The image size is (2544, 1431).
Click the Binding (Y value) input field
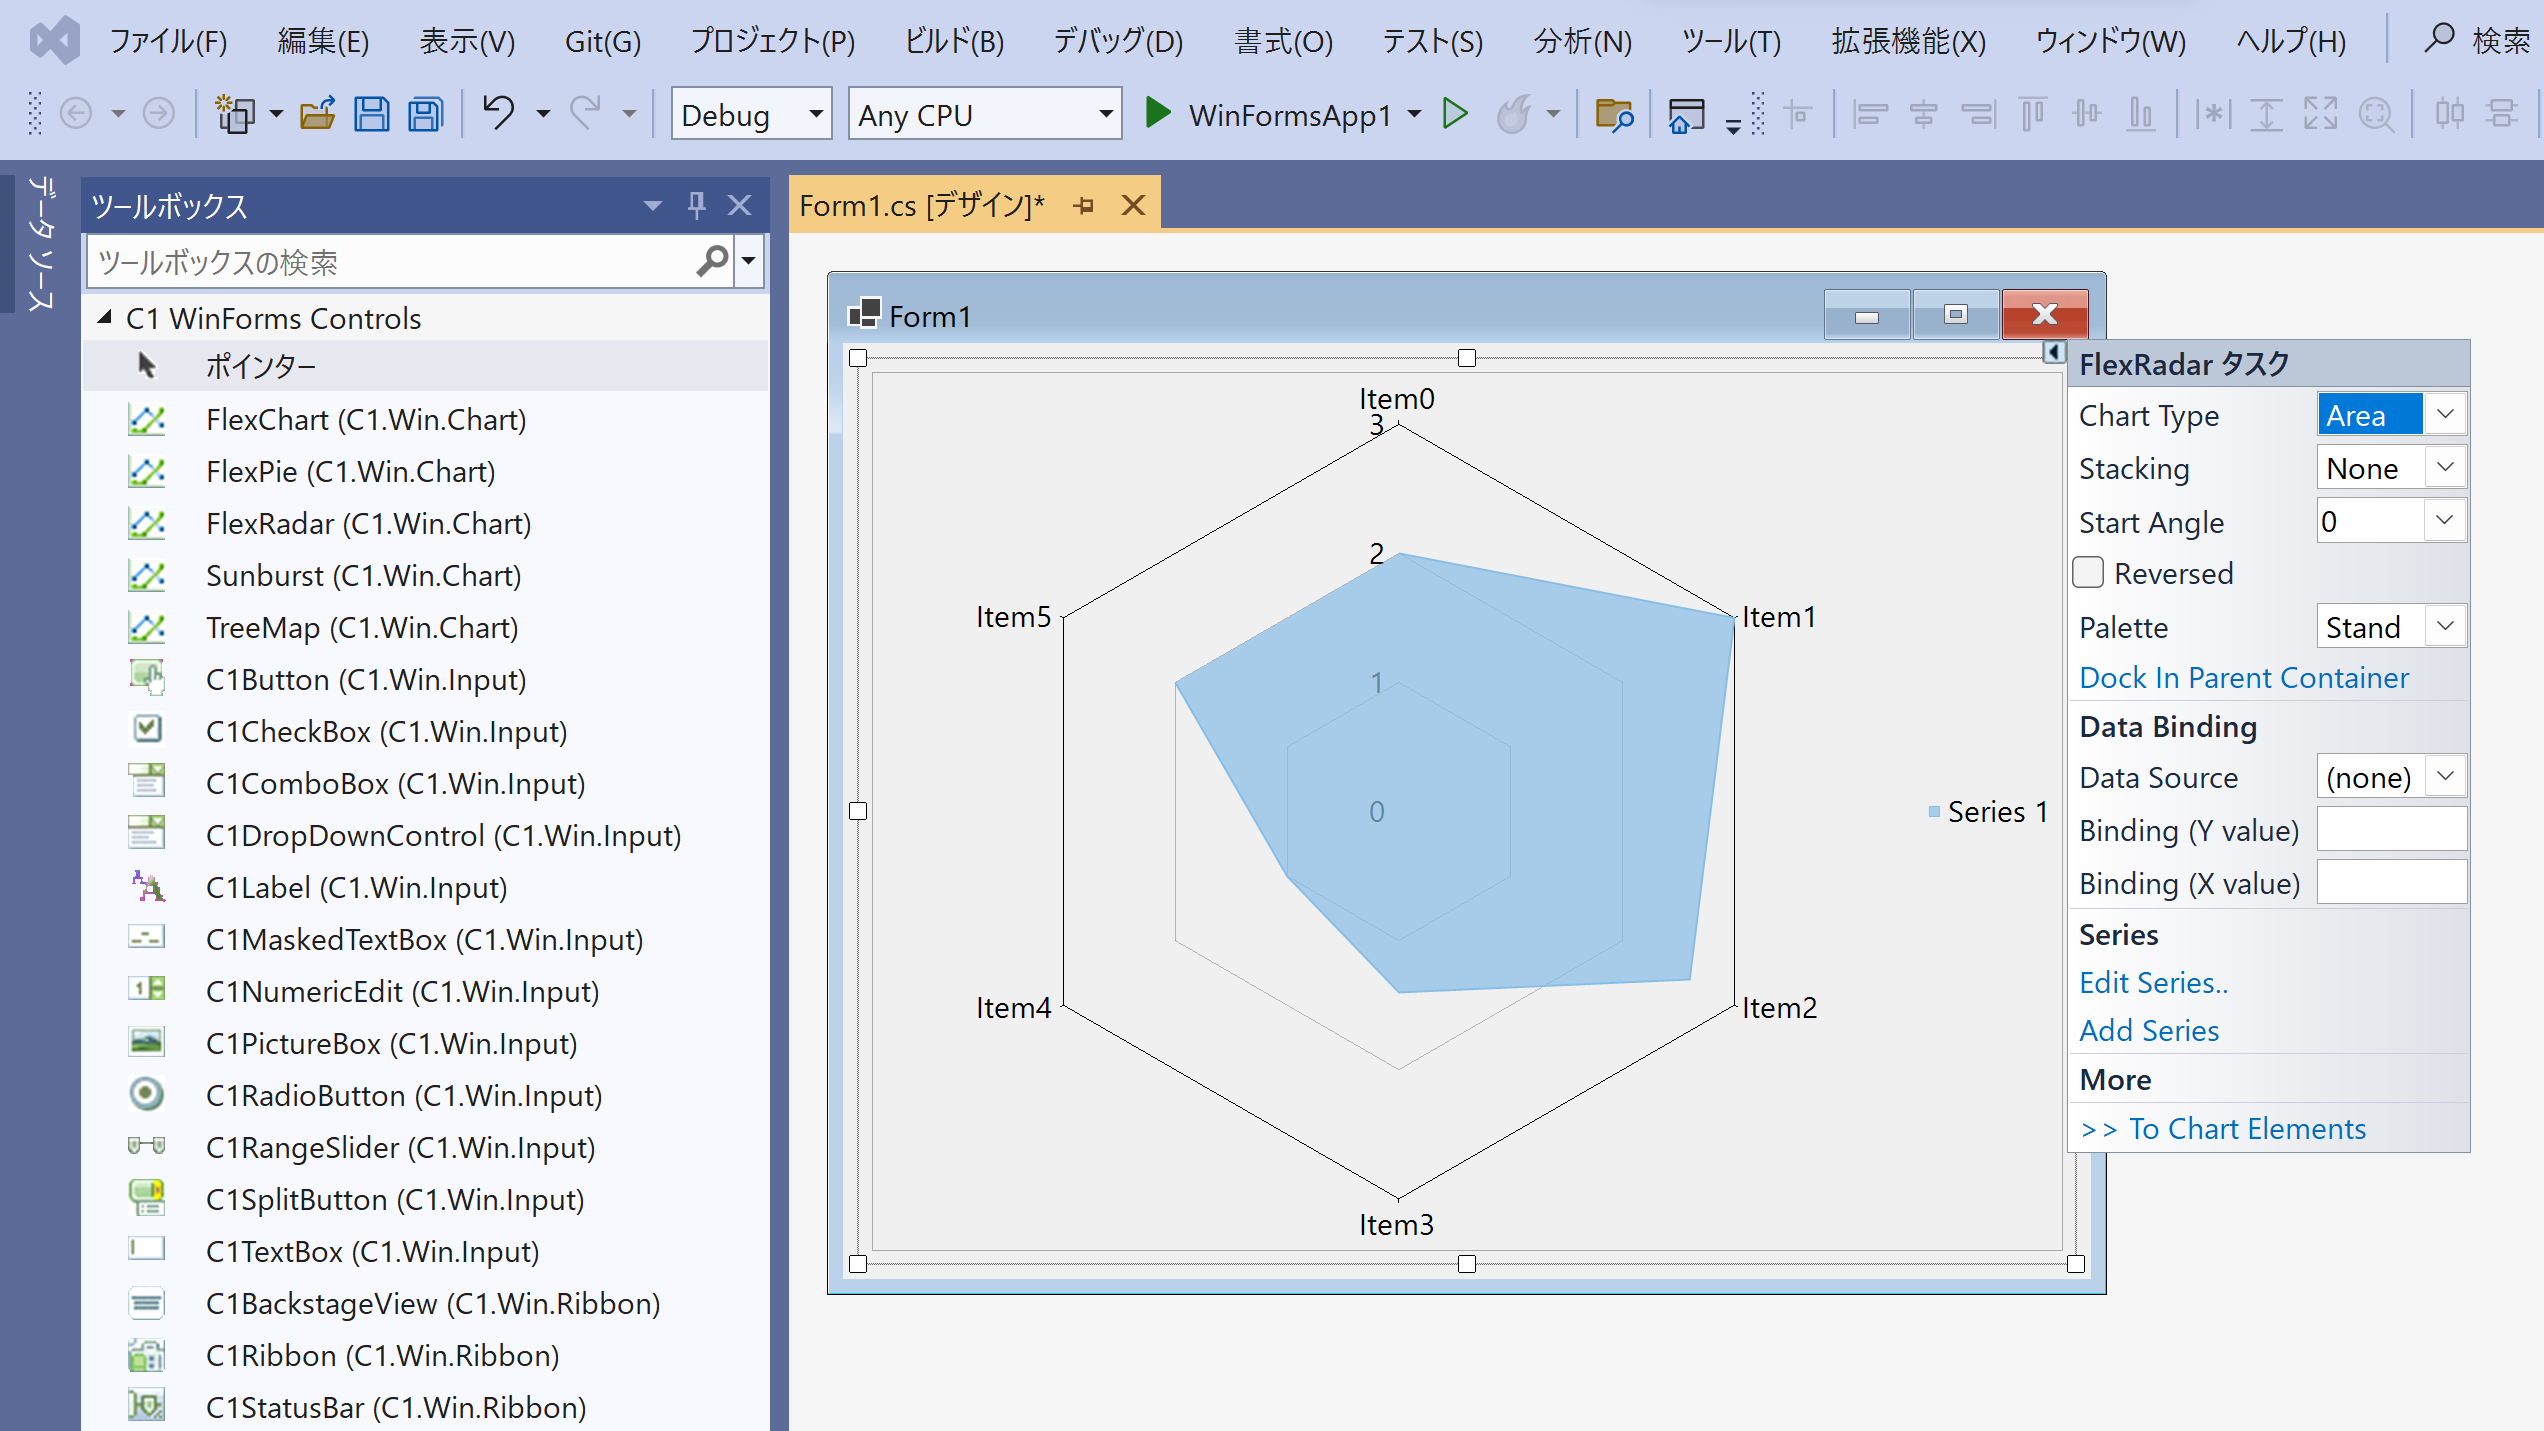(2391, 829)
